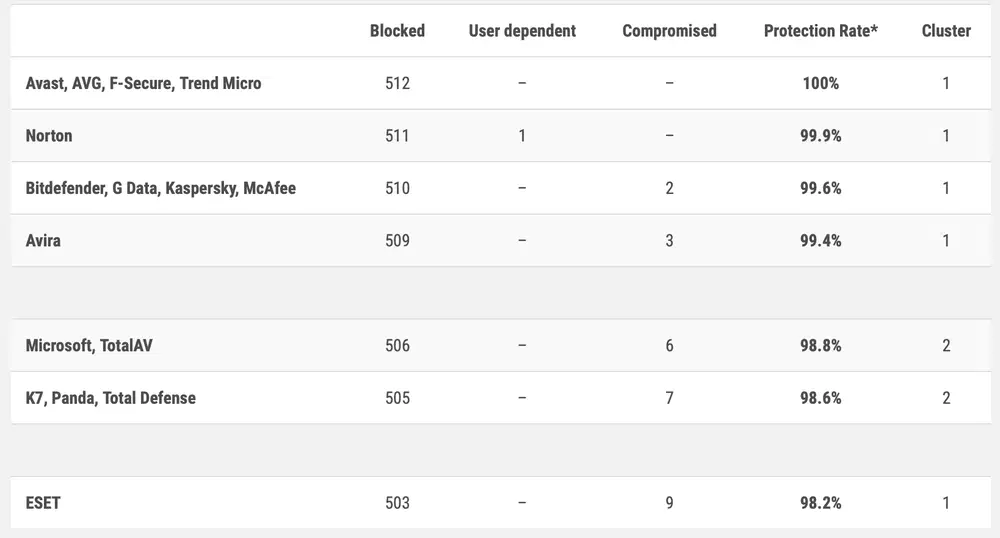Click the Bitdefender, G Data, Kaspersky, McAfee label

pyautogui.click(x=160, y=188)
